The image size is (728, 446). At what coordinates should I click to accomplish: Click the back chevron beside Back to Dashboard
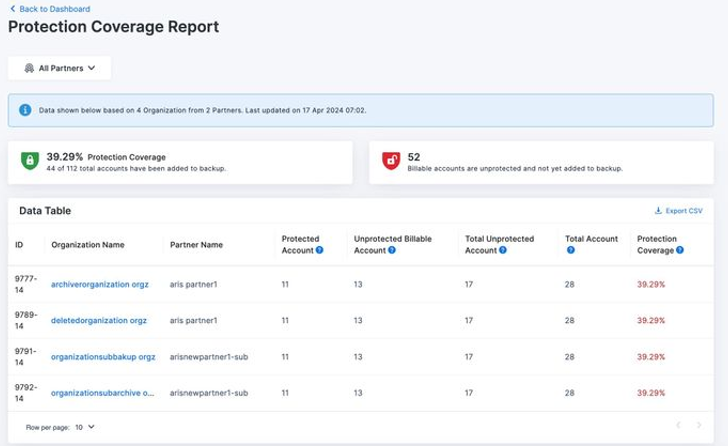(x=13, y=9)
